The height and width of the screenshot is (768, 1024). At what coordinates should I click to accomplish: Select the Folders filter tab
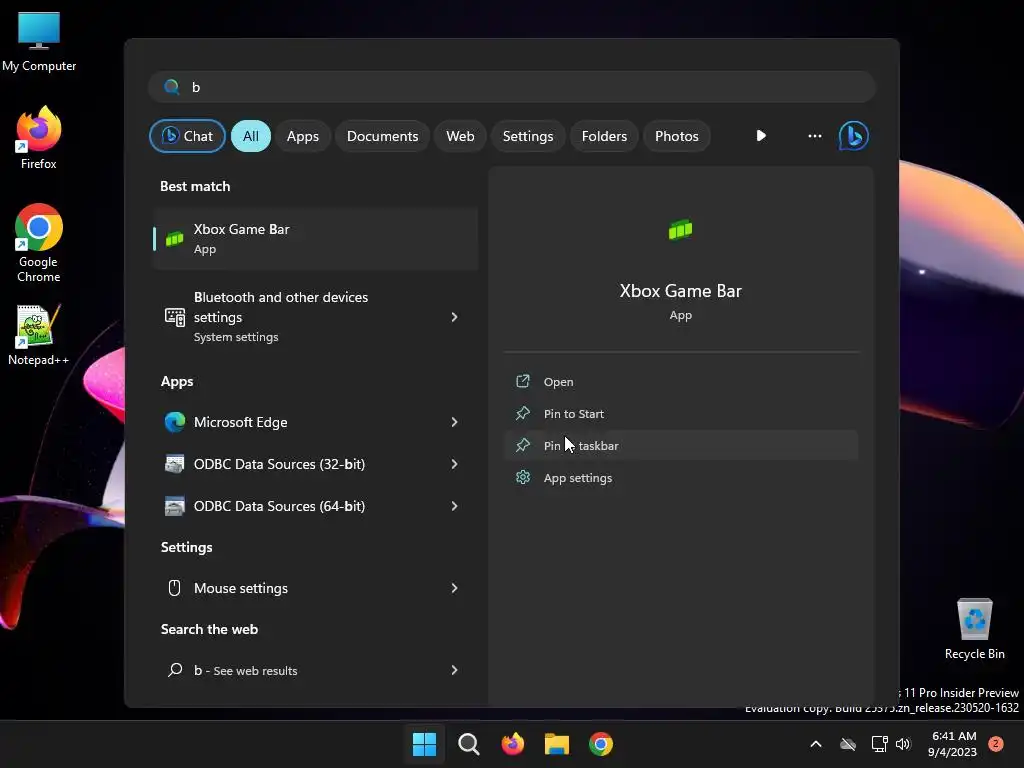pos(604,136)
